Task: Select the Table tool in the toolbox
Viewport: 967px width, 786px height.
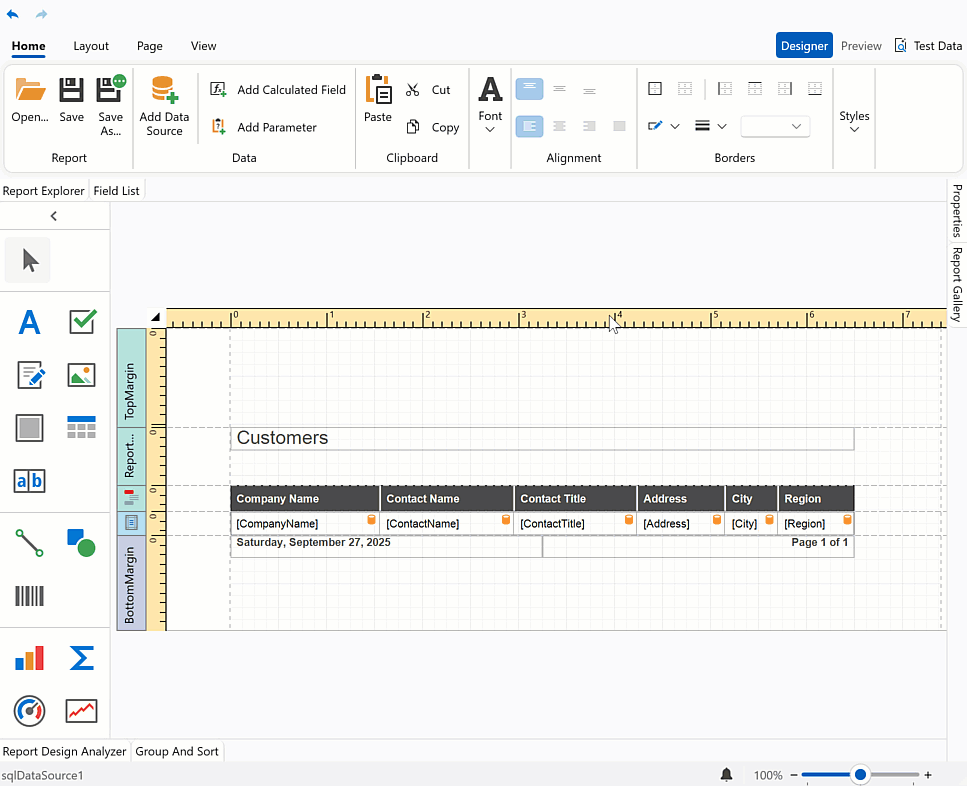Action: (81, 428)
